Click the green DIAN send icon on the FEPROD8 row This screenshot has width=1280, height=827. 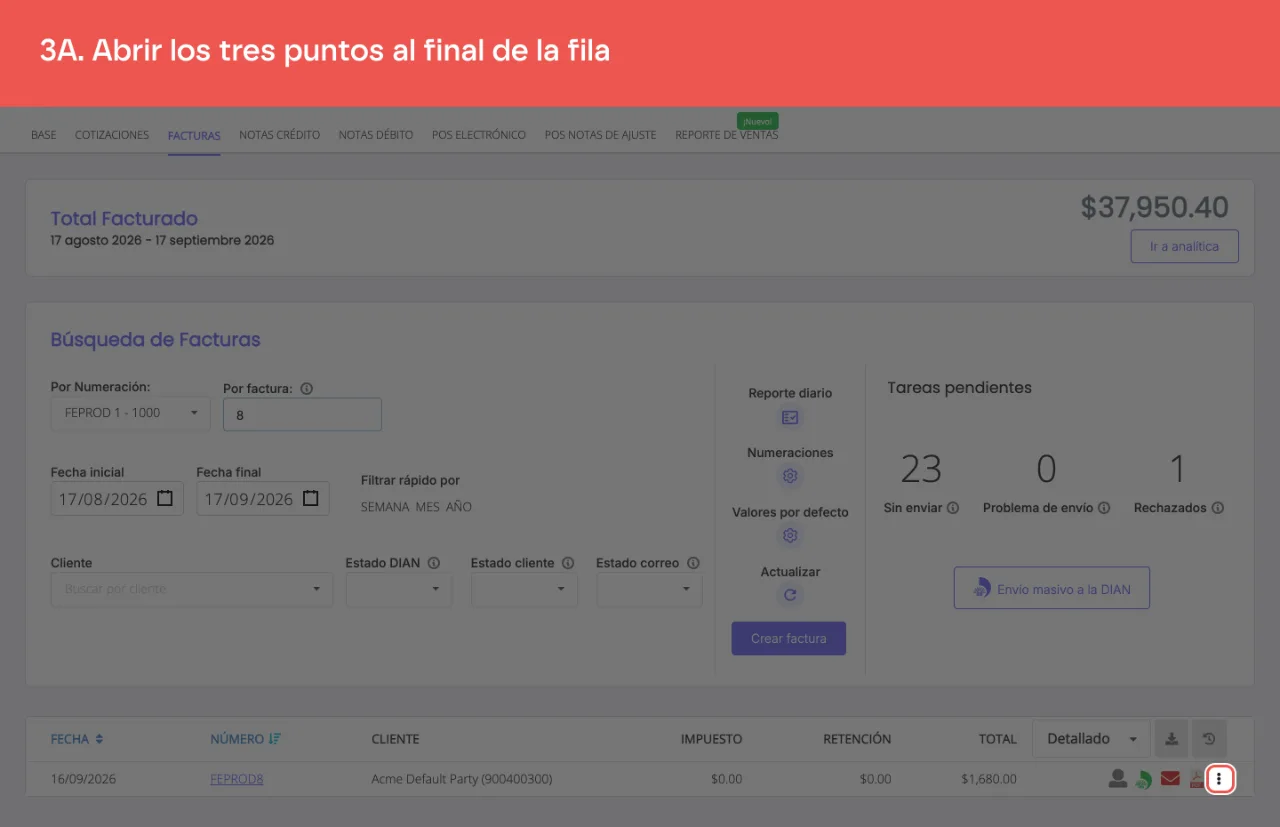tap(1144, 779)
